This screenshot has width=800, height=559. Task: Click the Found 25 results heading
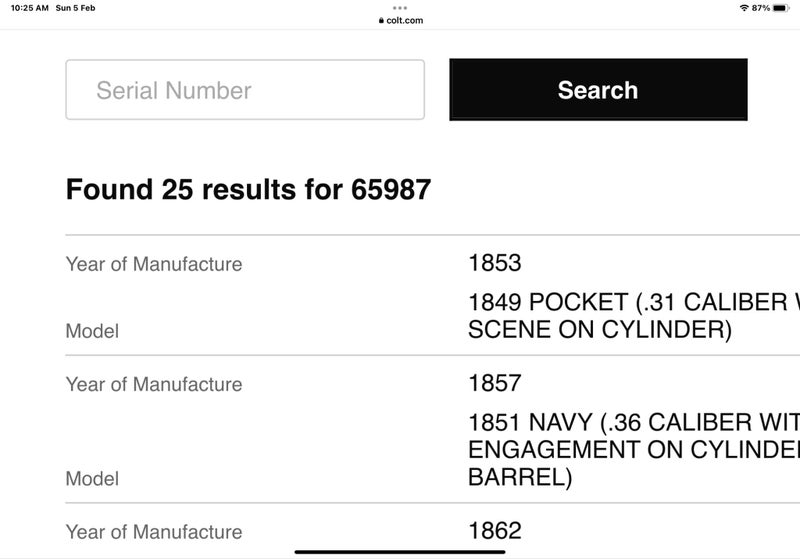pyautogui.click(x=248, y=189)
